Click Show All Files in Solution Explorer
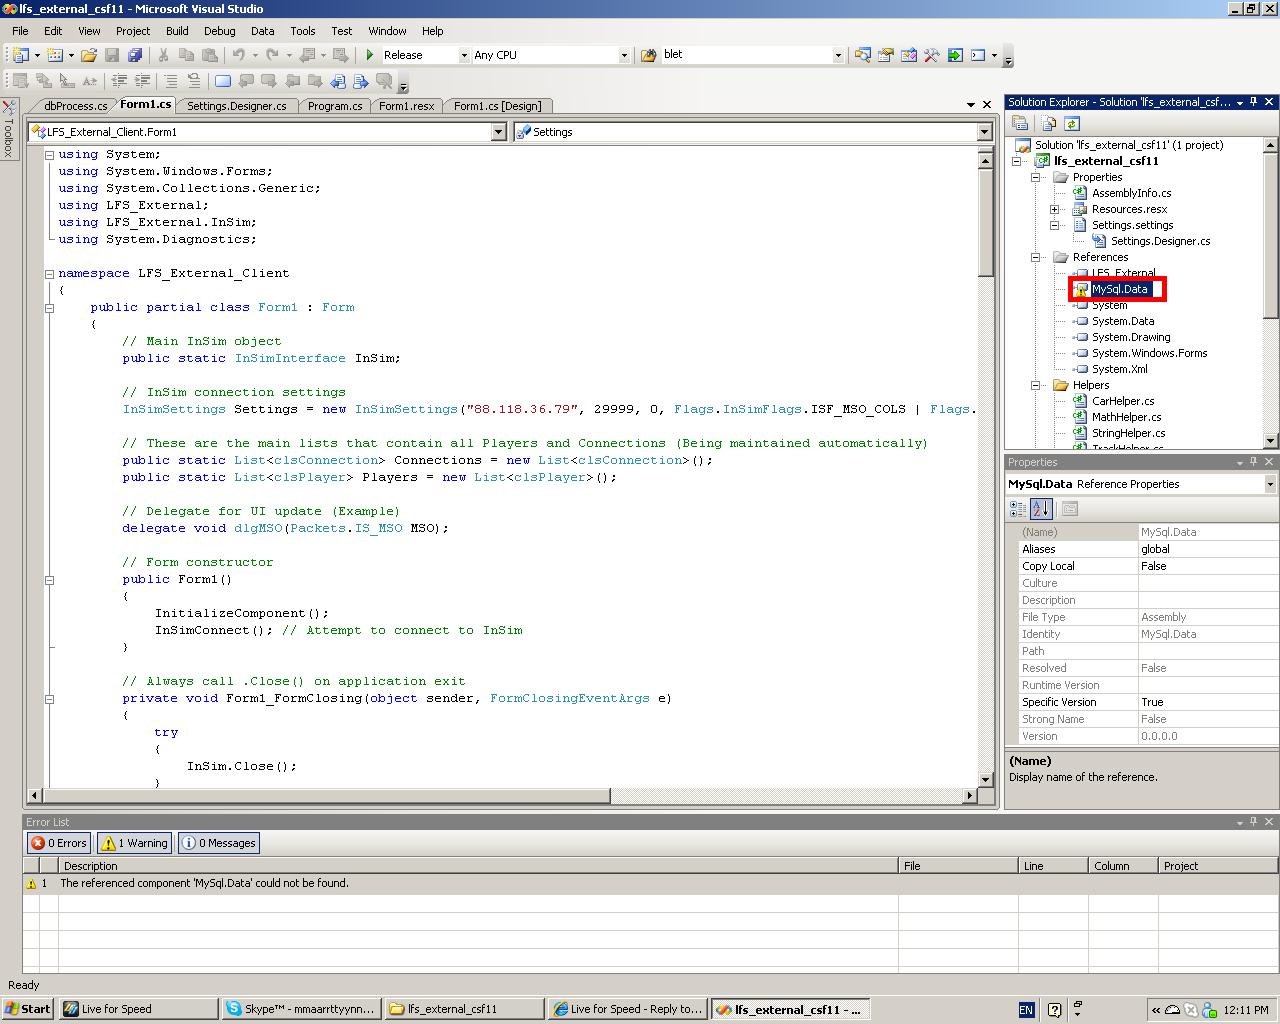The height and width of the screenshot is (1024, 1280). coord(1048,123)
